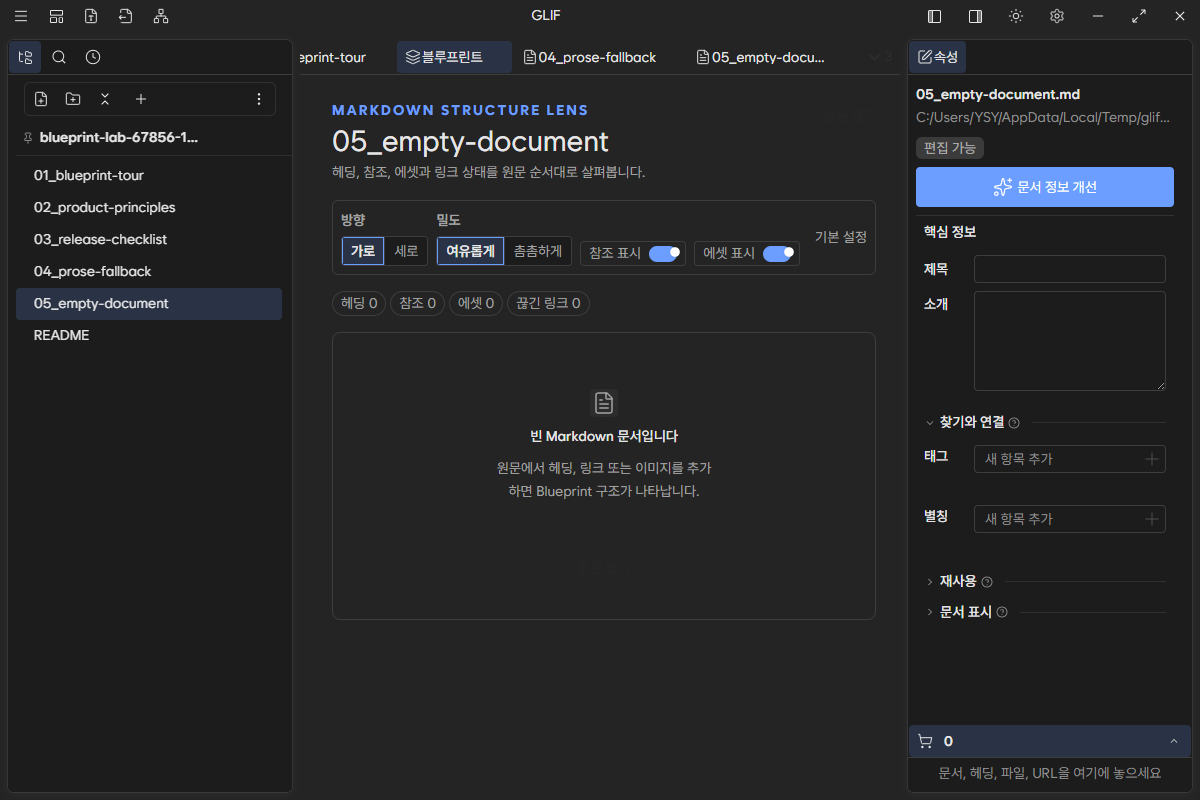This screenshot has height=800, width=1200.
Task: Select the 속성 properties tab
Action: (x=937, y=57)
